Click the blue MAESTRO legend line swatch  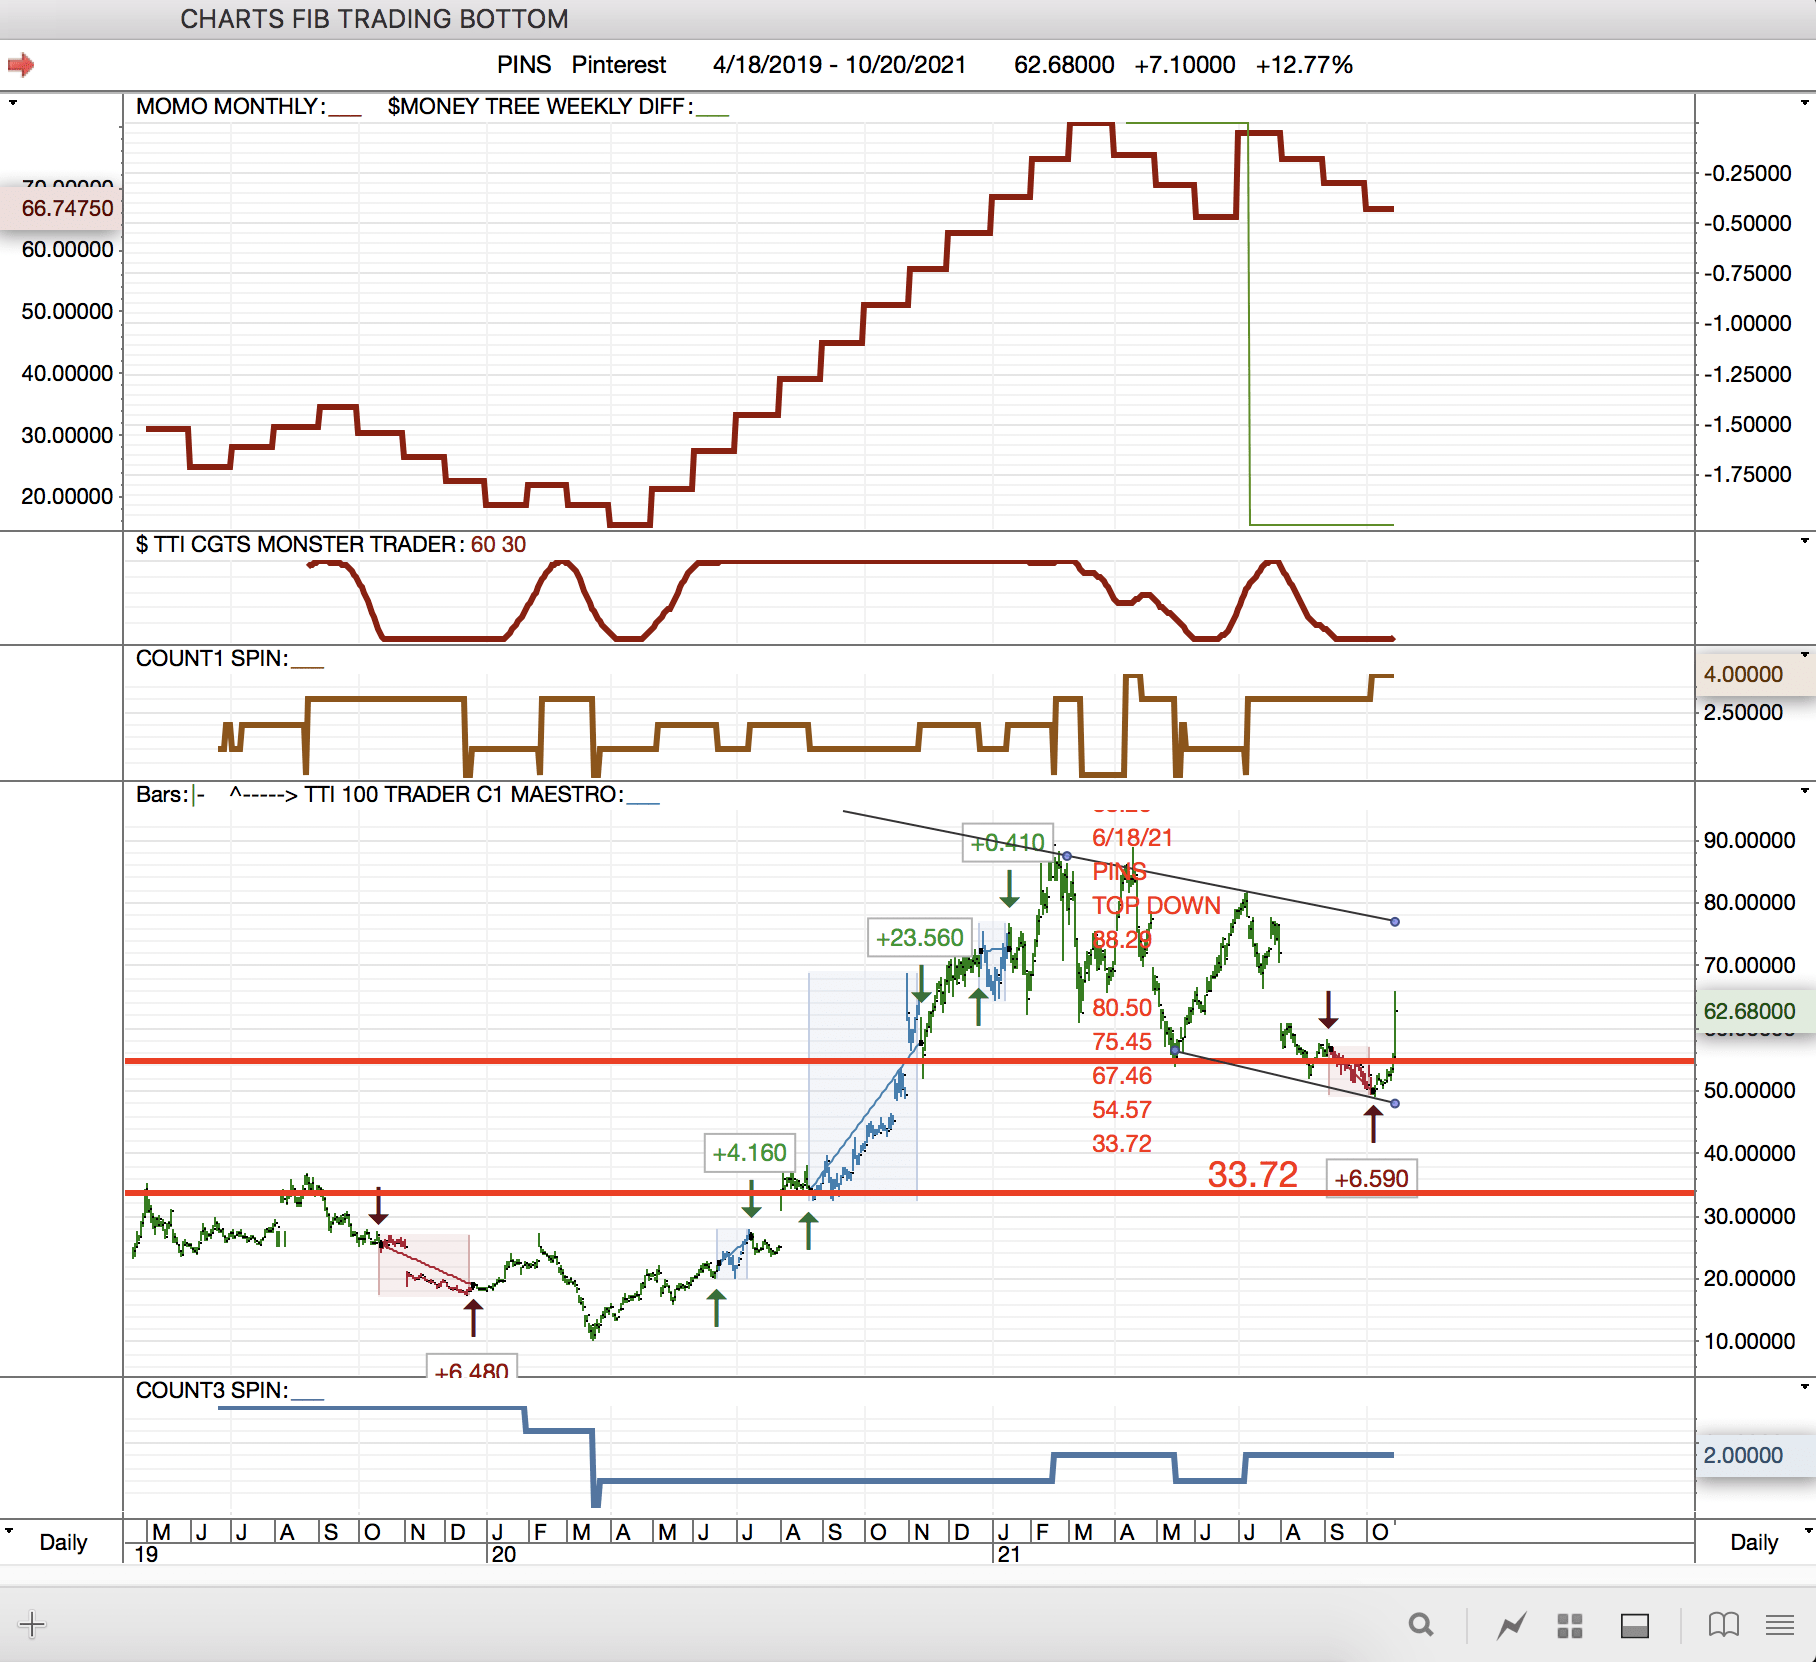point(643,802)
